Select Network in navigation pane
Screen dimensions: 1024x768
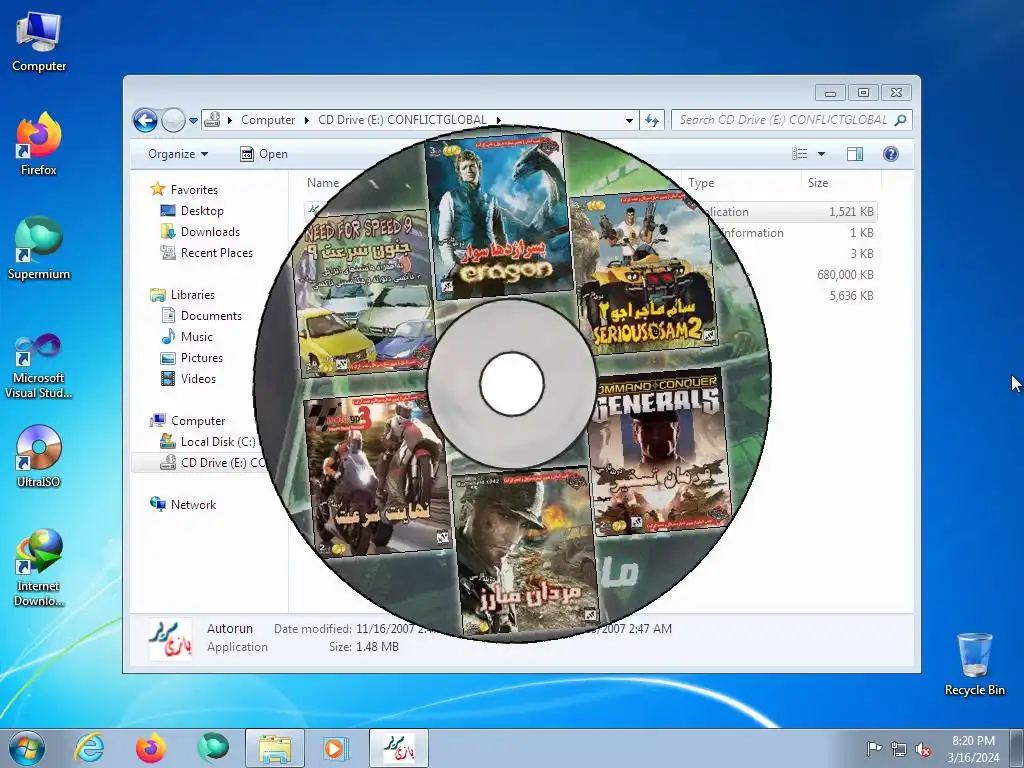pos(183,505)
